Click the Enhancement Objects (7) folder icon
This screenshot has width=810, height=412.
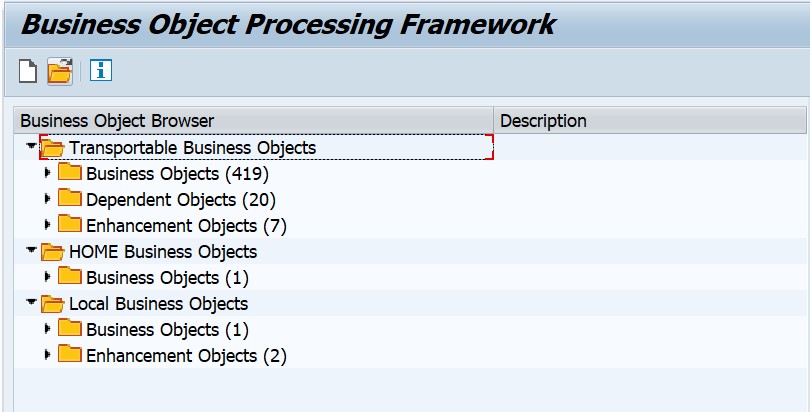(x=70, y=224)
